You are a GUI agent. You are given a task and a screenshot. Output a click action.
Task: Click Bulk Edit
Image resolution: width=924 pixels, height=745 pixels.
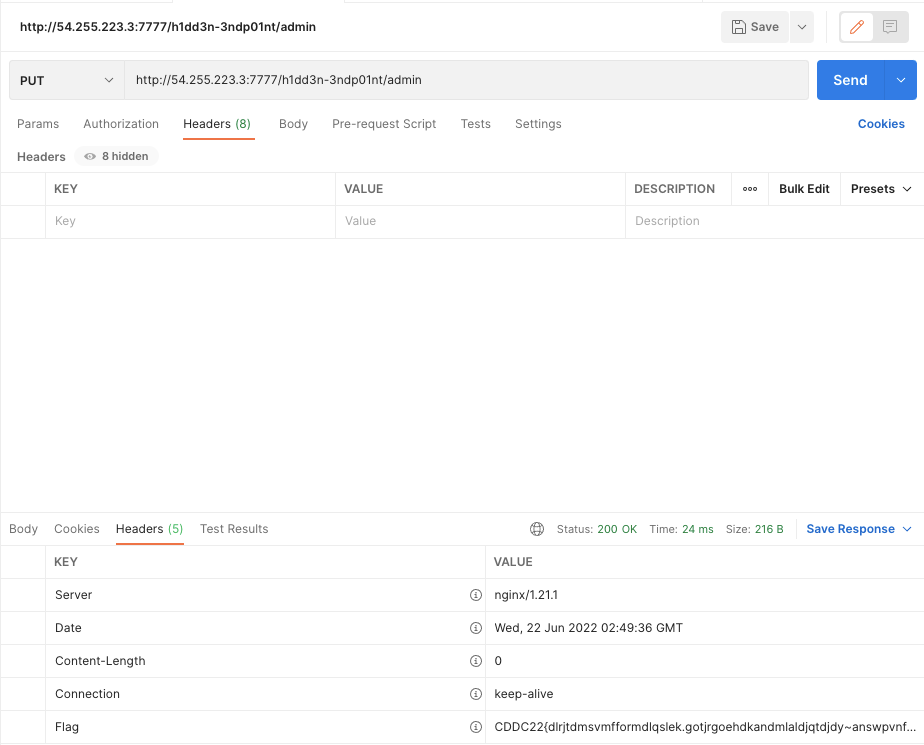(x=804, y=189)
